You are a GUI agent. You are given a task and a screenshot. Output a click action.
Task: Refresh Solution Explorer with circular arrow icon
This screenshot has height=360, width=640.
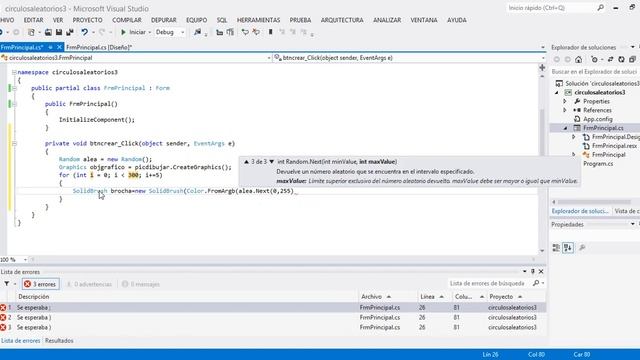[621, 60]
